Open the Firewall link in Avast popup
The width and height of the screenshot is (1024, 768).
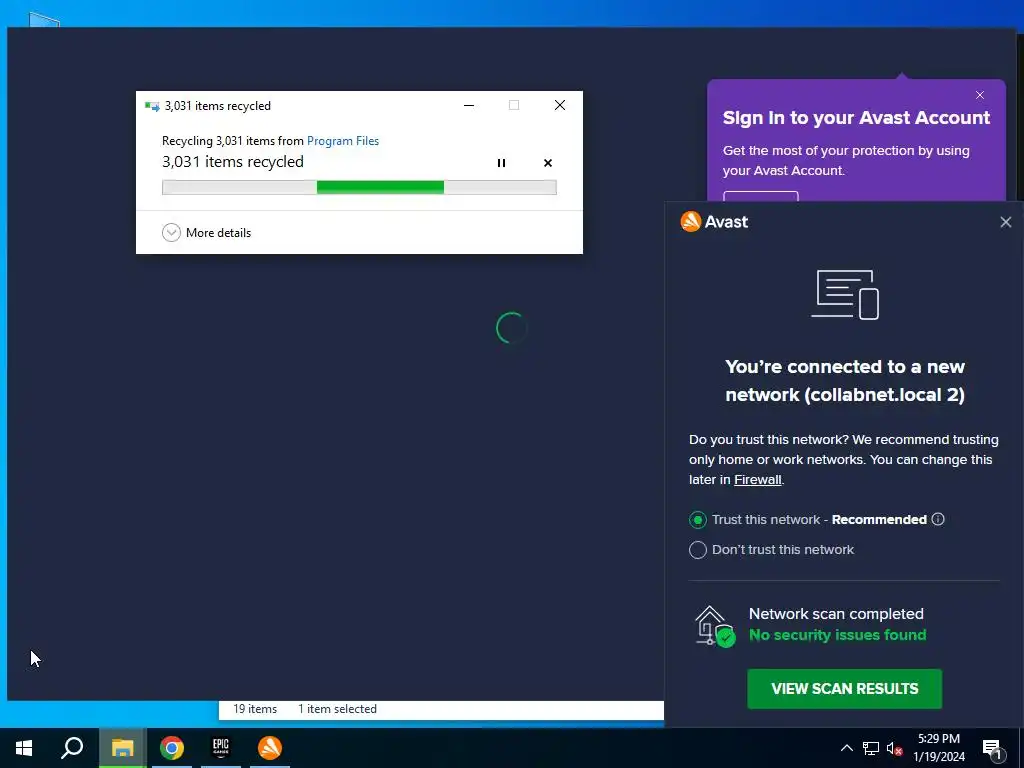[x=758, y=480]
